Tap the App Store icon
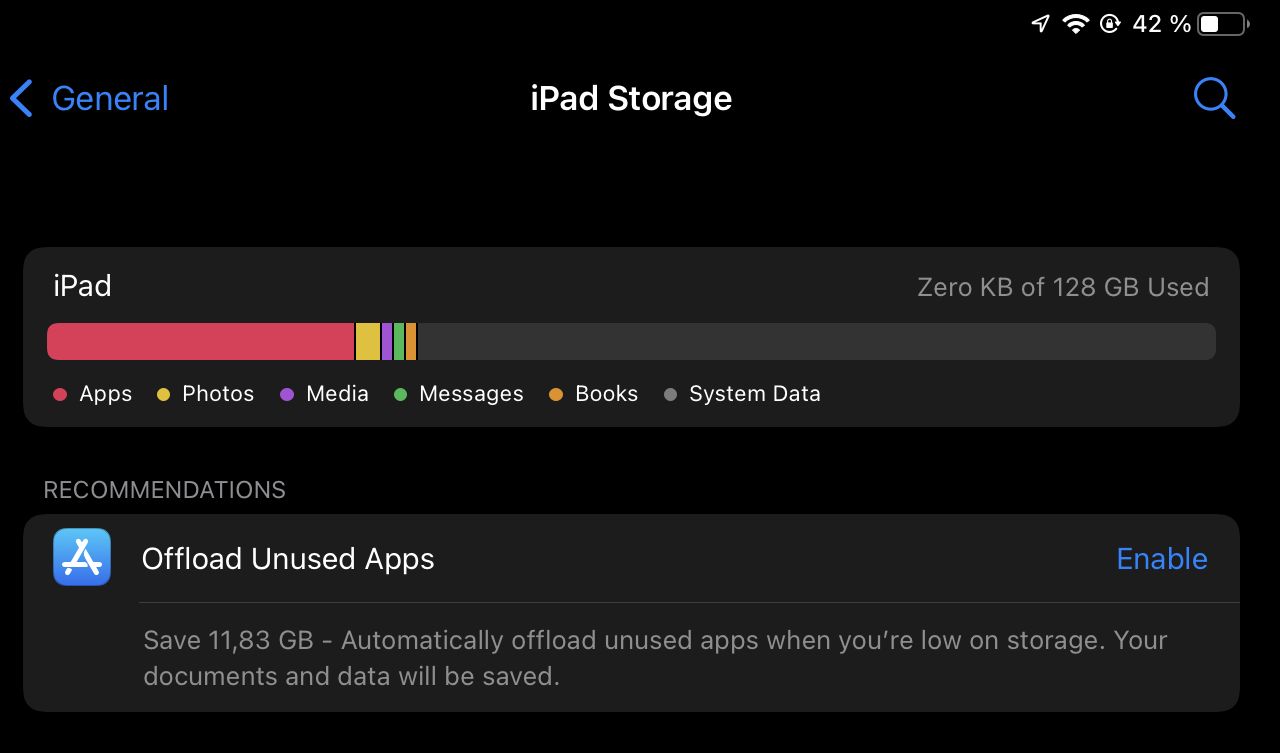Image resolution: width=1280 pixels, height=753 pixels. tap(82, 558)
